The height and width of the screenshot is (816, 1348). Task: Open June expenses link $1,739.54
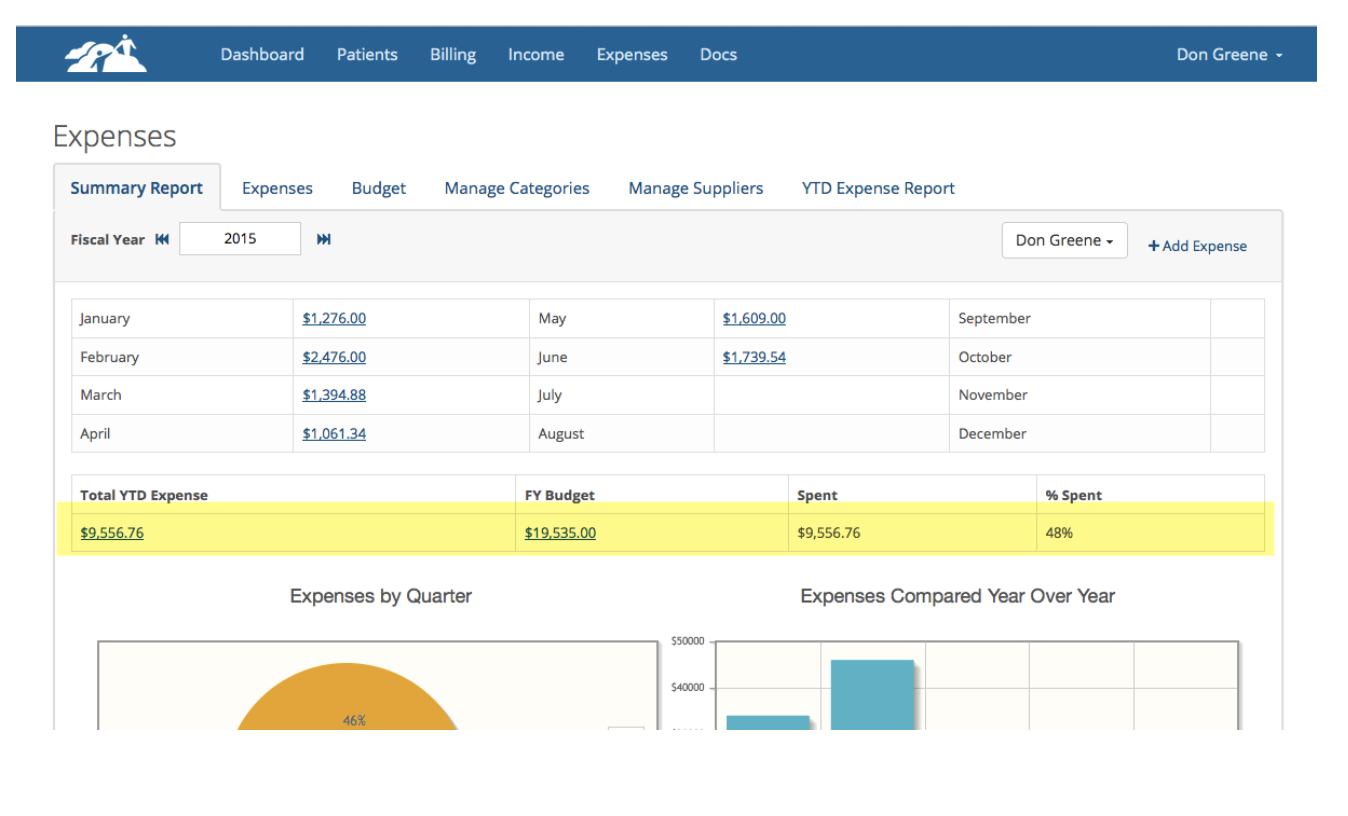pos(754,357)
